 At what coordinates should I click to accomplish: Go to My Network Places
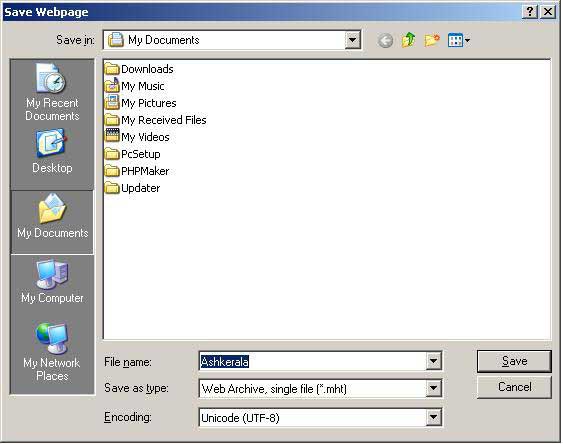52,352
